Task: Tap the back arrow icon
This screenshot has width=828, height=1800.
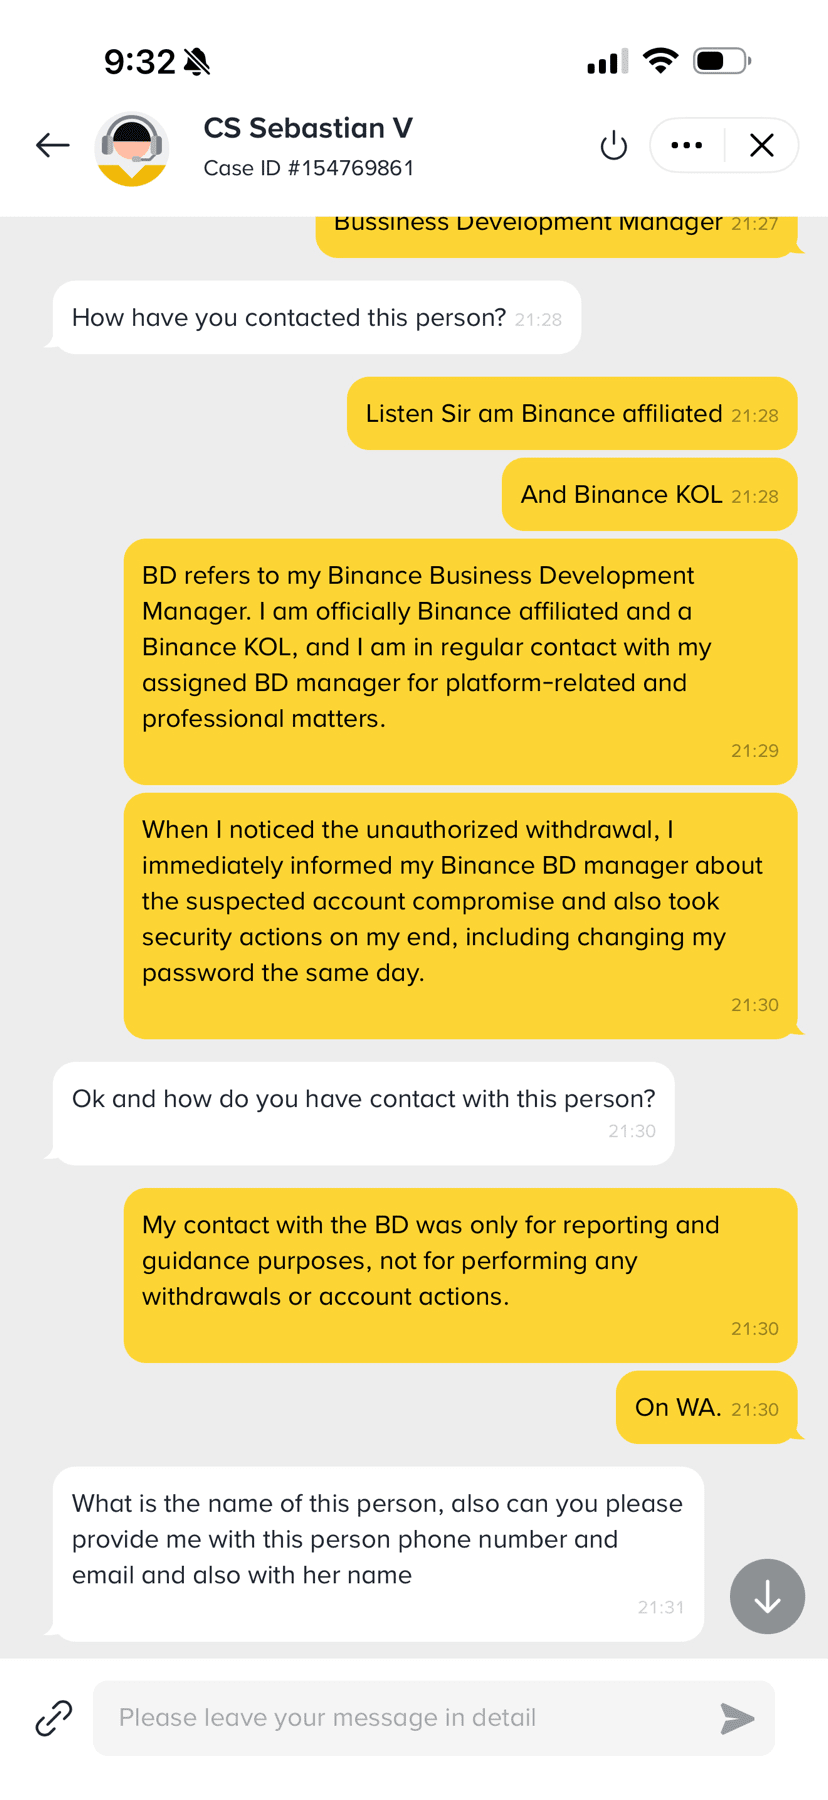Action: coord(52,145)
